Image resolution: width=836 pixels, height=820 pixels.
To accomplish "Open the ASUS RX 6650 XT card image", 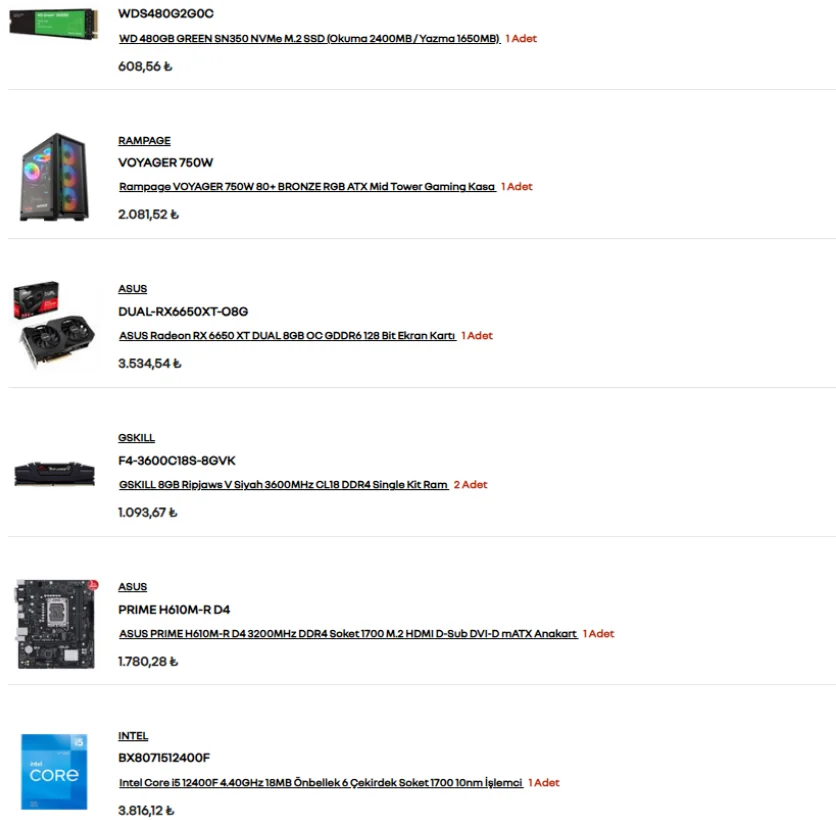I will (54, 325).
